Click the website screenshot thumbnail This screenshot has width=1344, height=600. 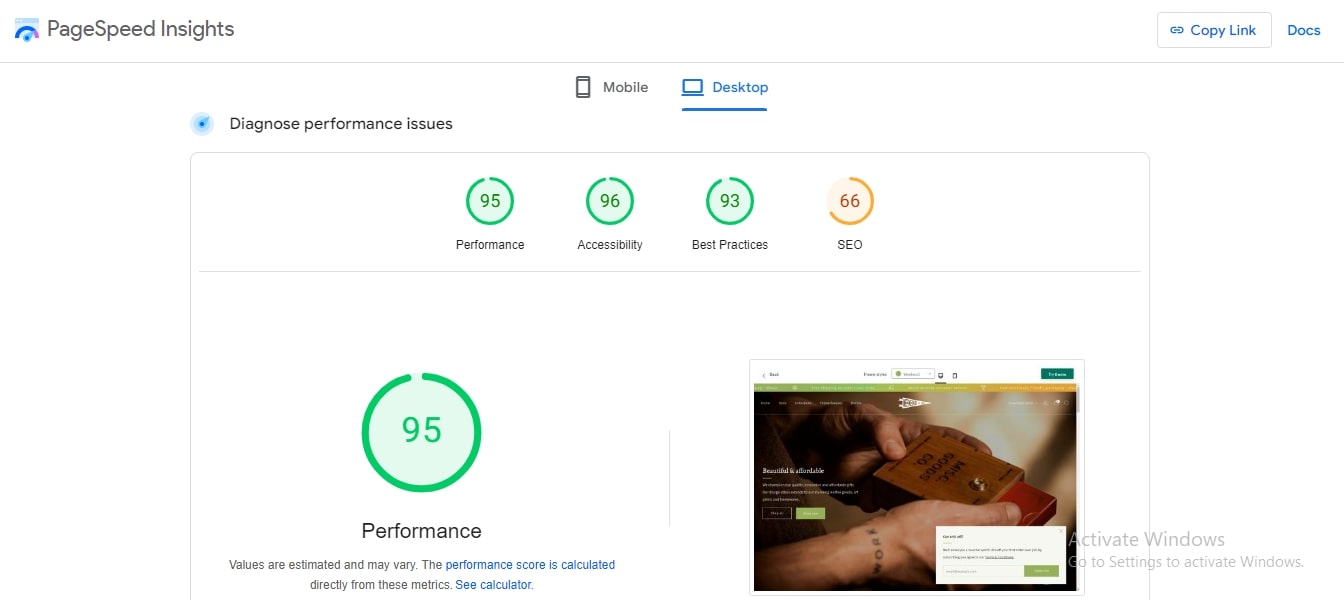(x=917, y=478)
